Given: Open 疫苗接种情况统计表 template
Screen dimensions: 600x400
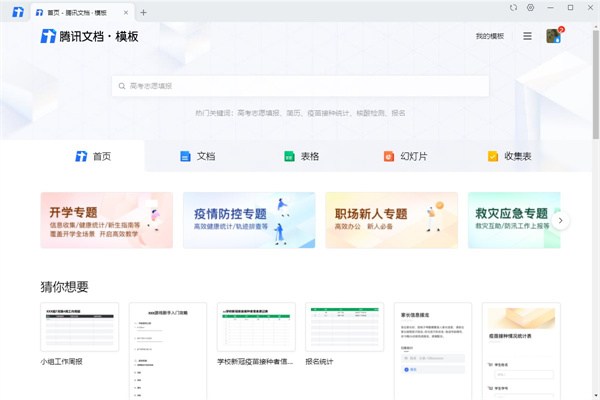Looking at the screenshot, I should [521, 351].
